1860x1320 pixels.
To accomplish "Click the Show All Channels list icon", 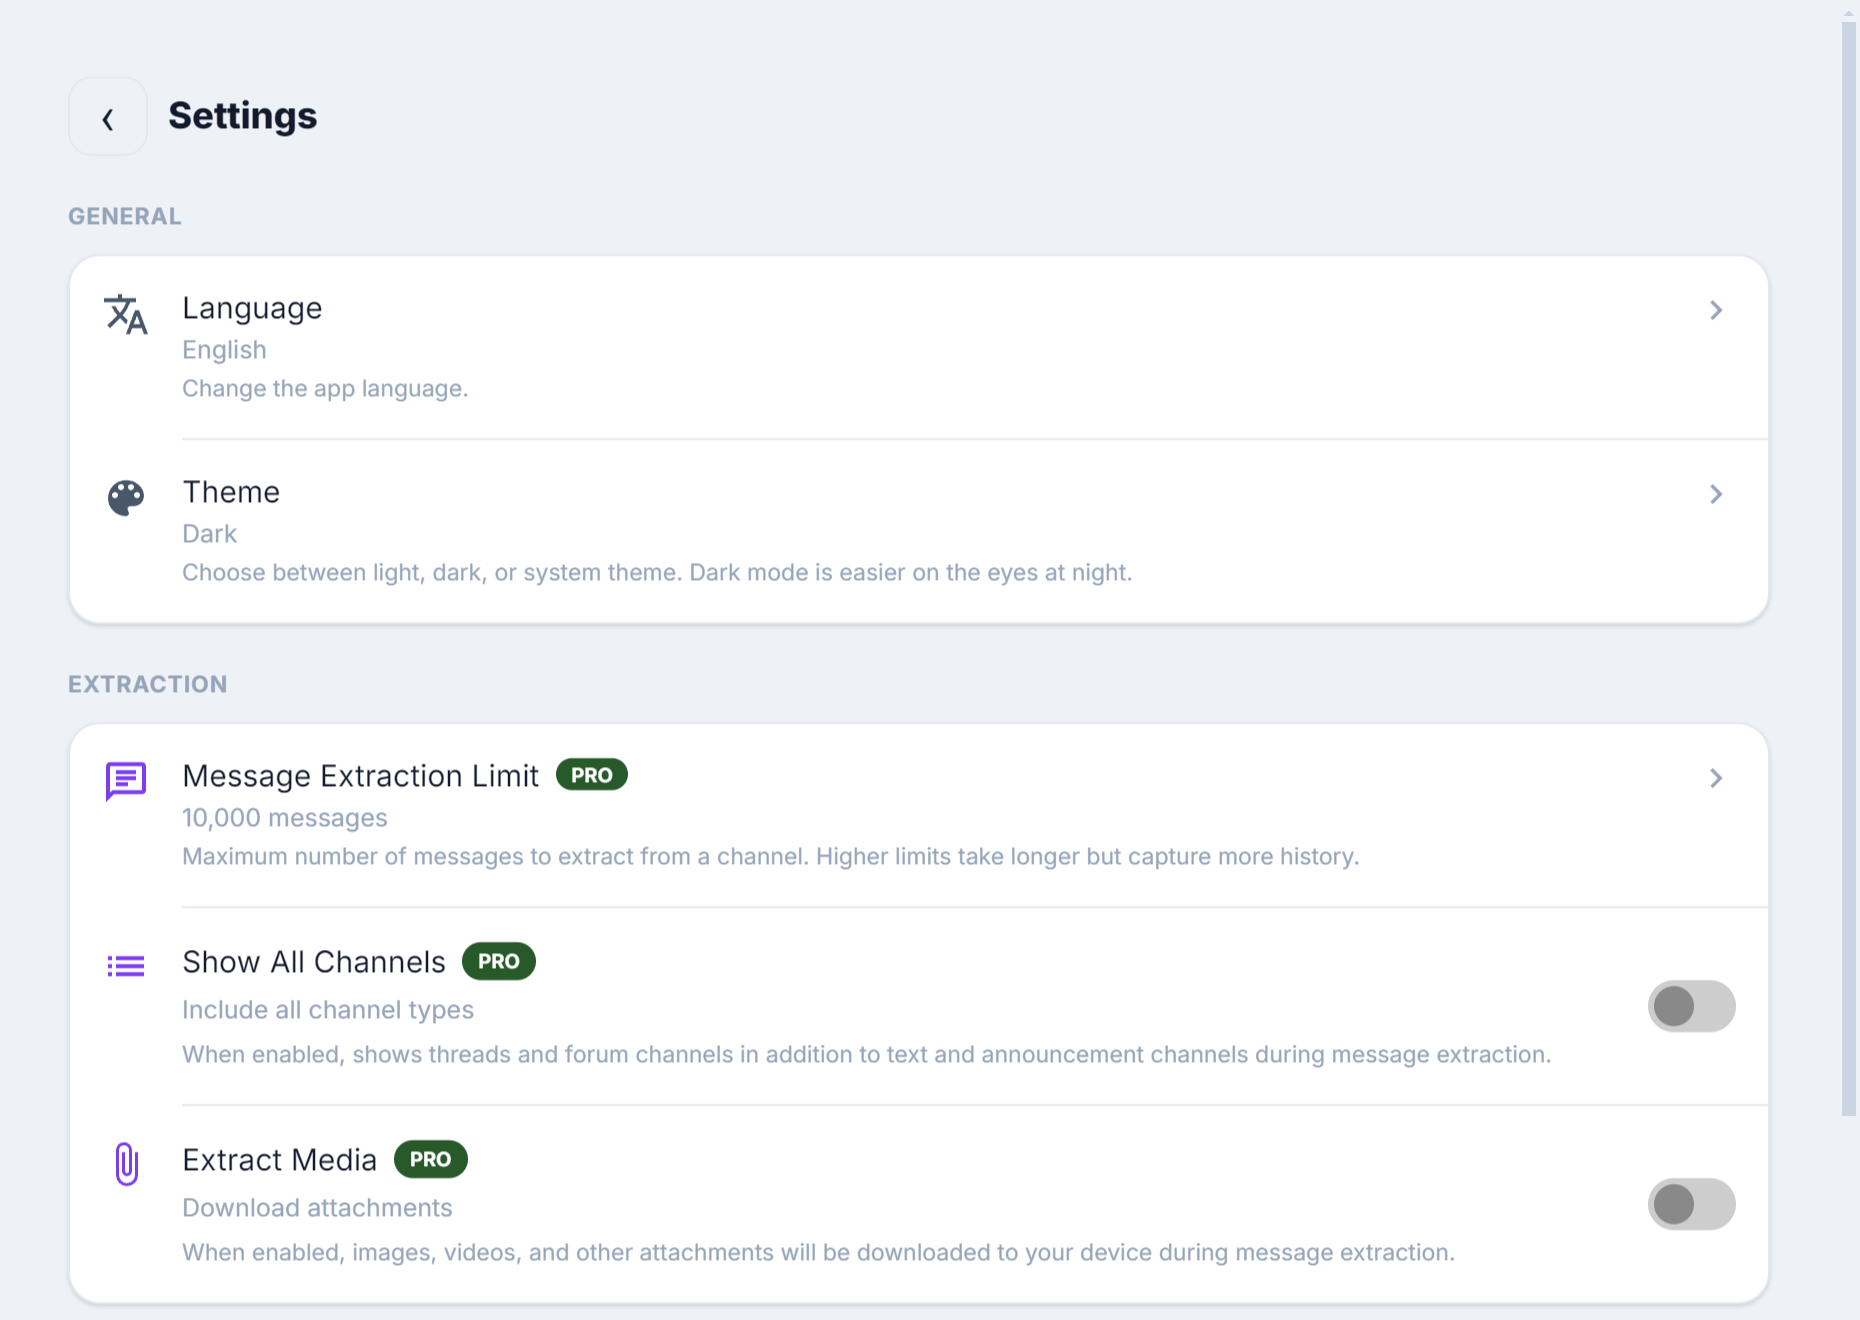I will coord(126,966).
